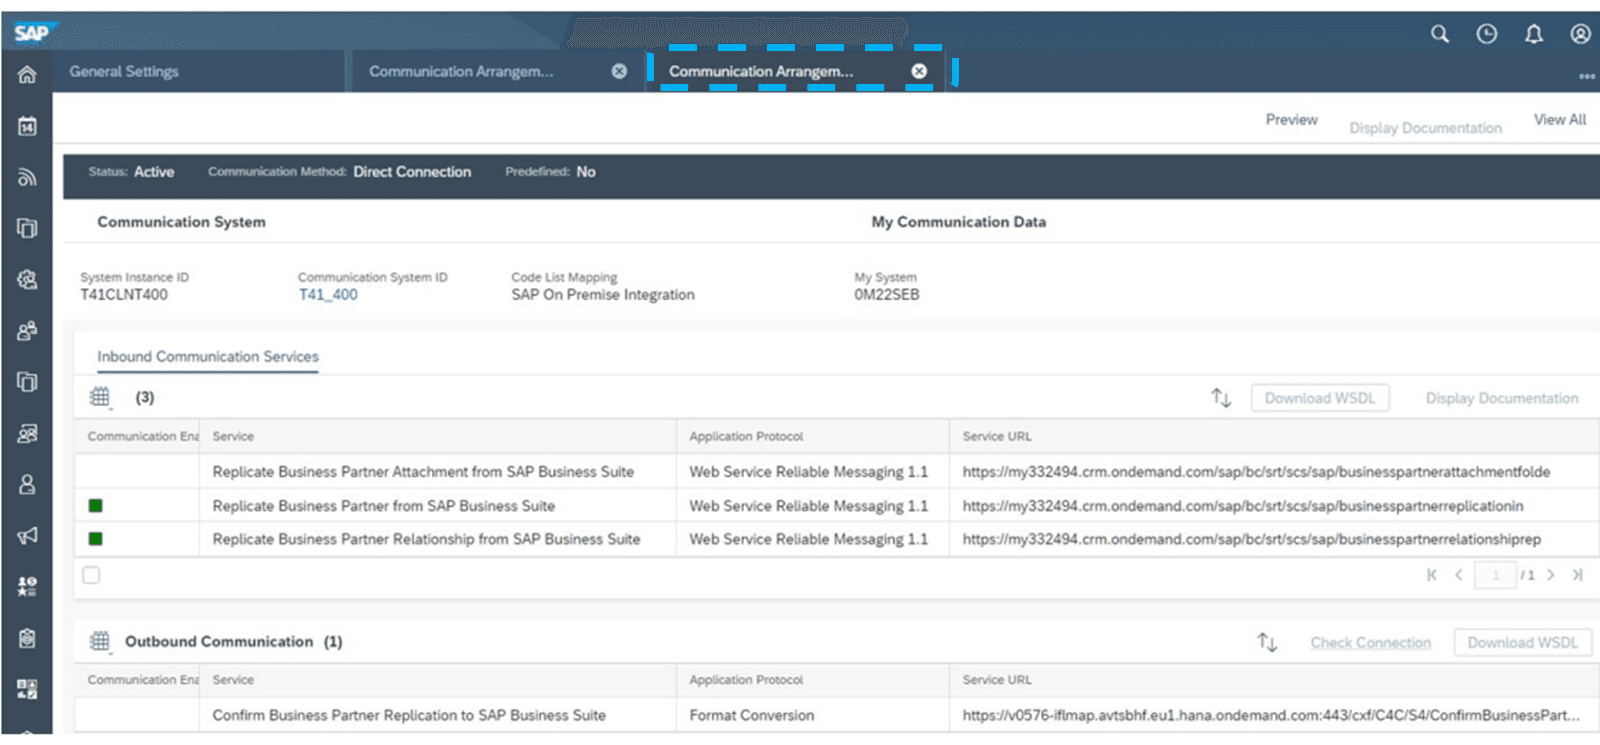The height and width of the screenshot is (745, 1600).
Task: Click the "SAP On Premise Integration" code list mapping
Action: (x=603, y=295)
